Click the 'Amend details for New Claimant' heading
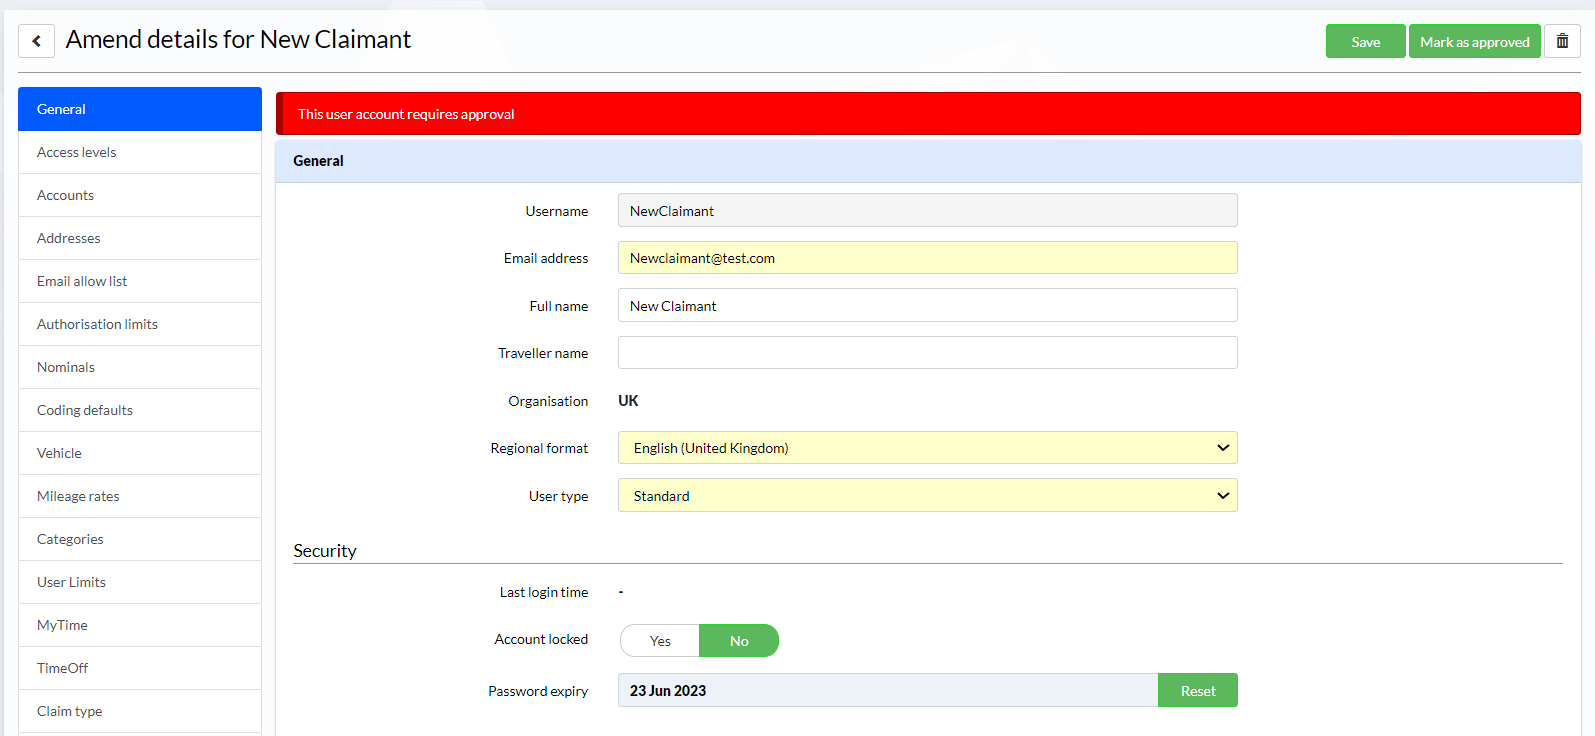Image resolution: width=1595 pixels, height=736 pixels. [238, 39]
